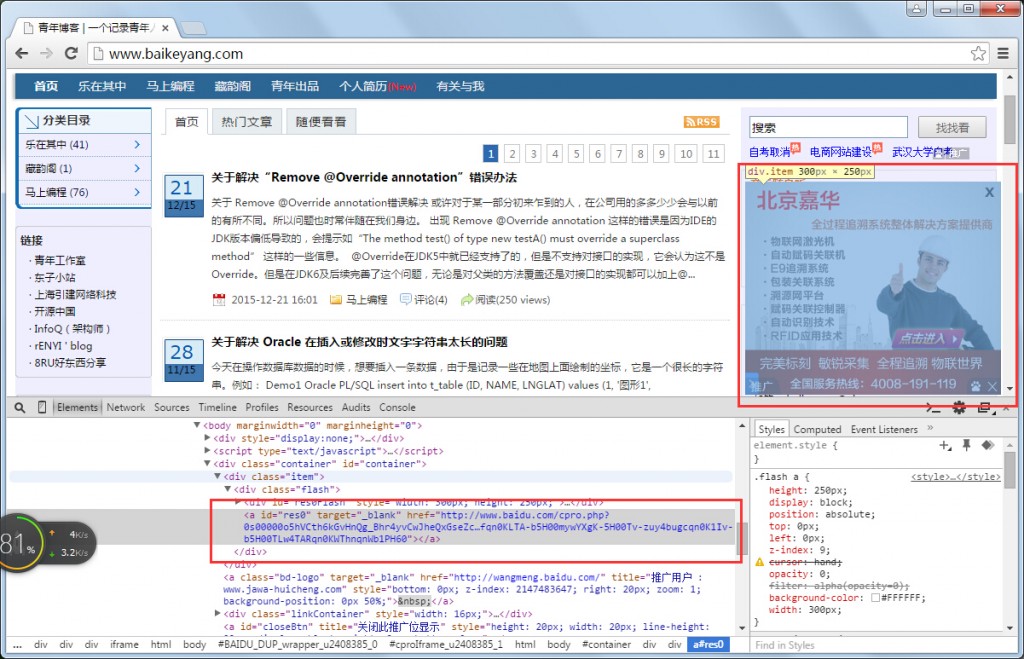
Task: Go to the 有关与我 page
Action: [x=460, y=86]
